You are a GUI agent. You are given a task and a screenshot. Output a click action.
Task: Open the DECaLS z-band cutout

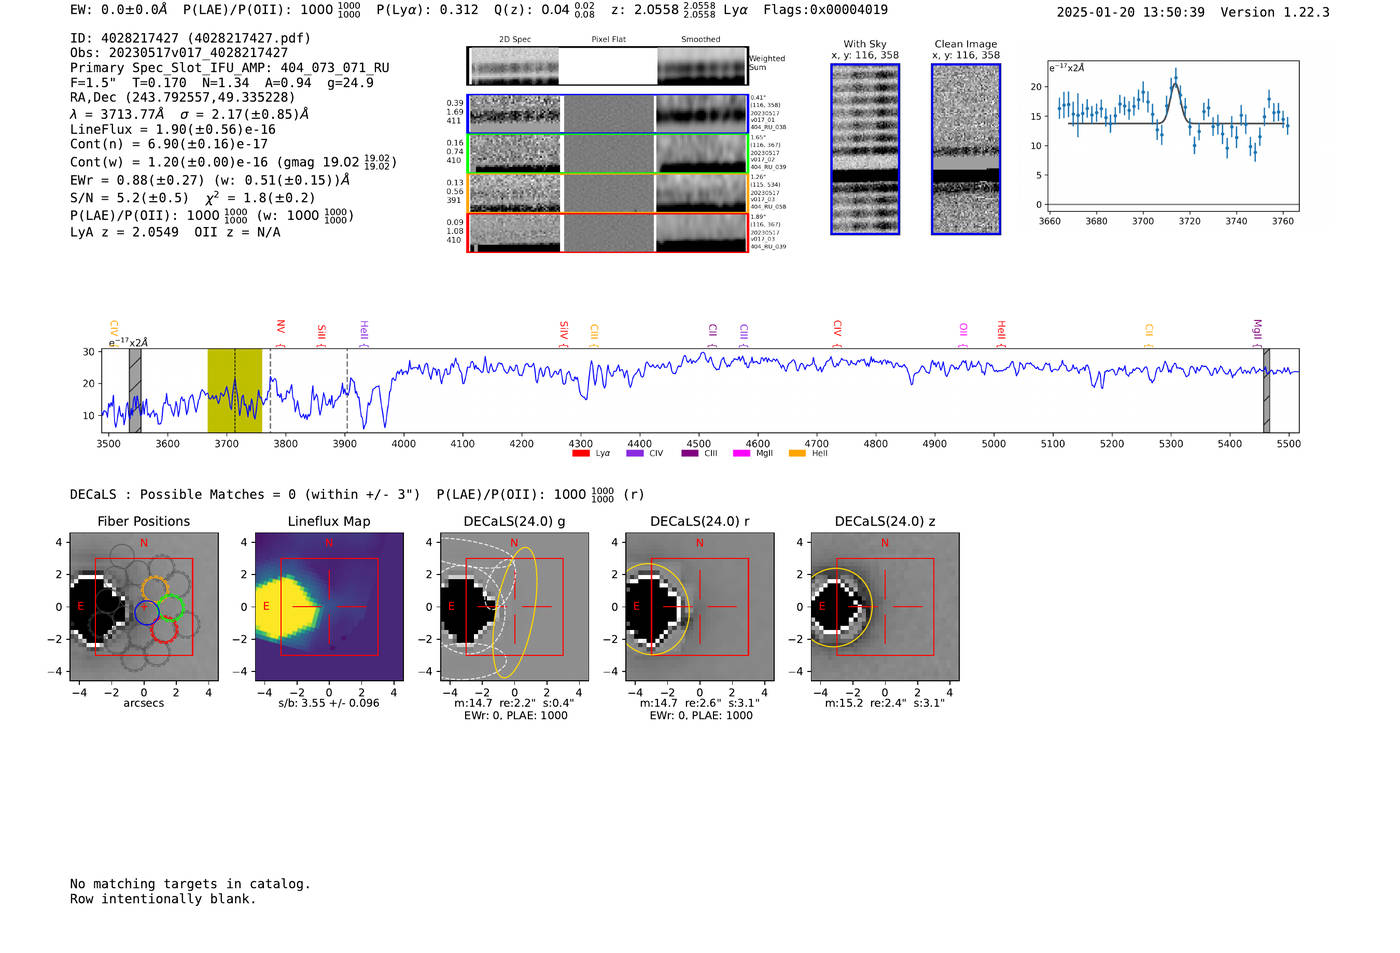coord(885,607)
